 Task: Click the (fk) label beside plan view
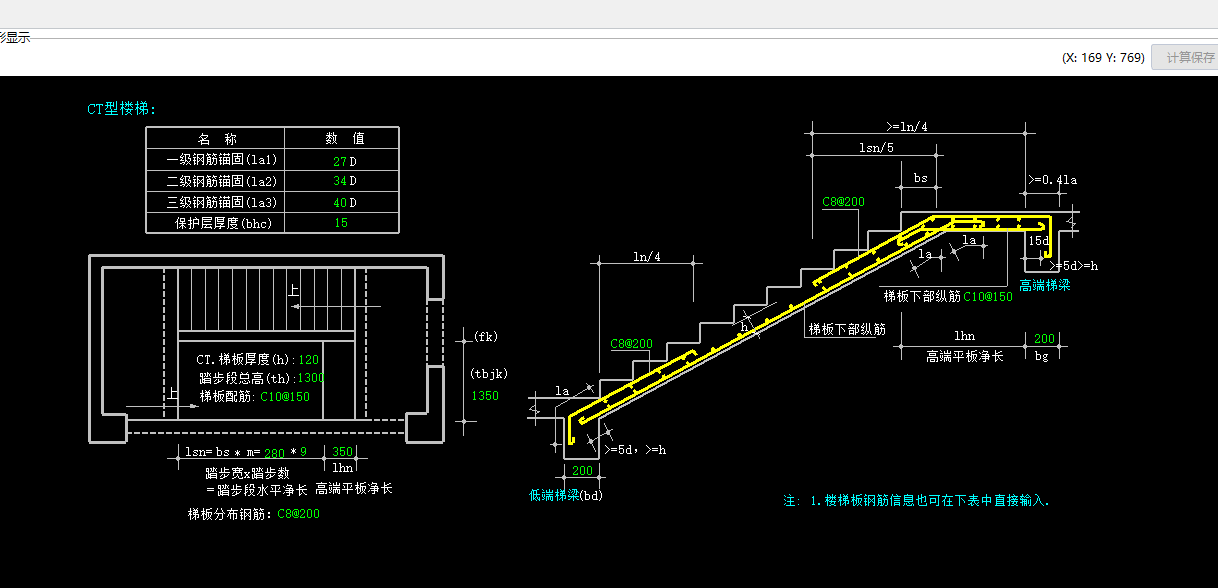(485, 335)
